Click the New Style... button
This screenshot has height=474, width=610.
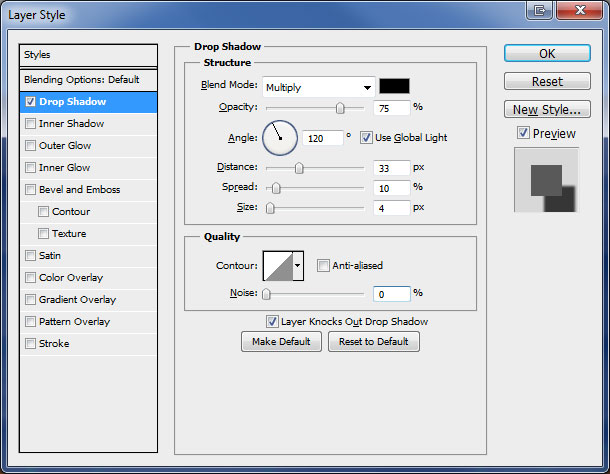tap(545, 109)
